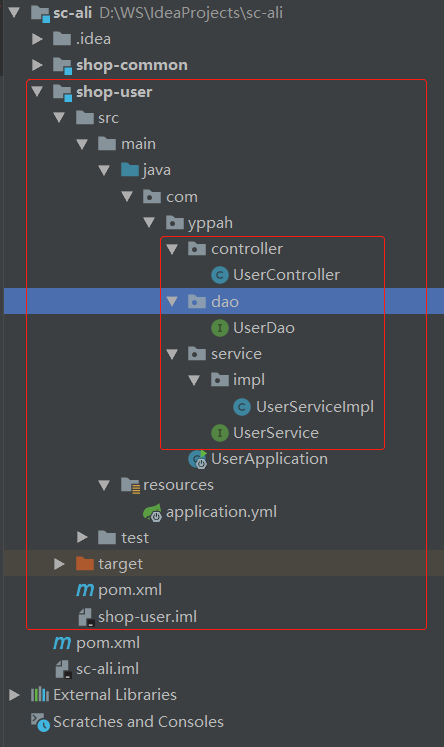
Task: Click the test folder icon
Action: [x=107, y=537]
